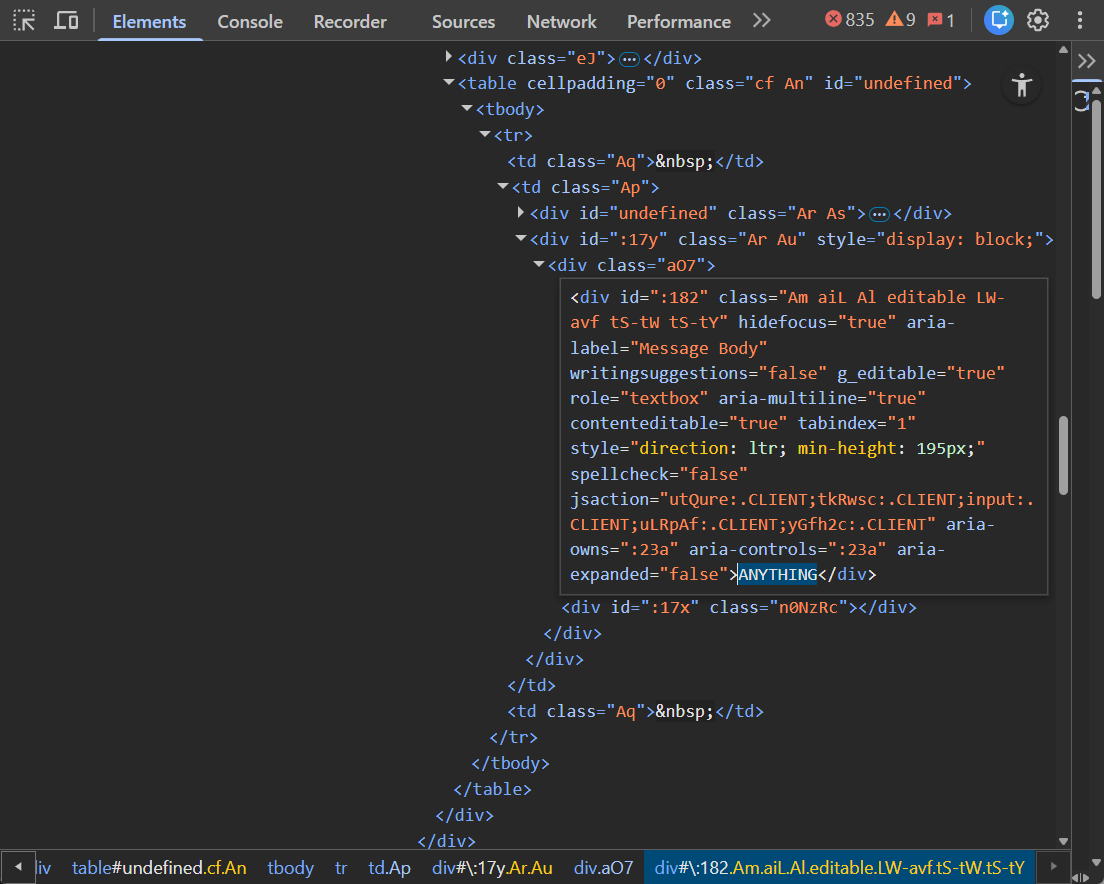Viewport: 1104px width, 884px height.
Task: Expand the collapsed ellipsis in div eJ
Action: (x=629, y=58)
